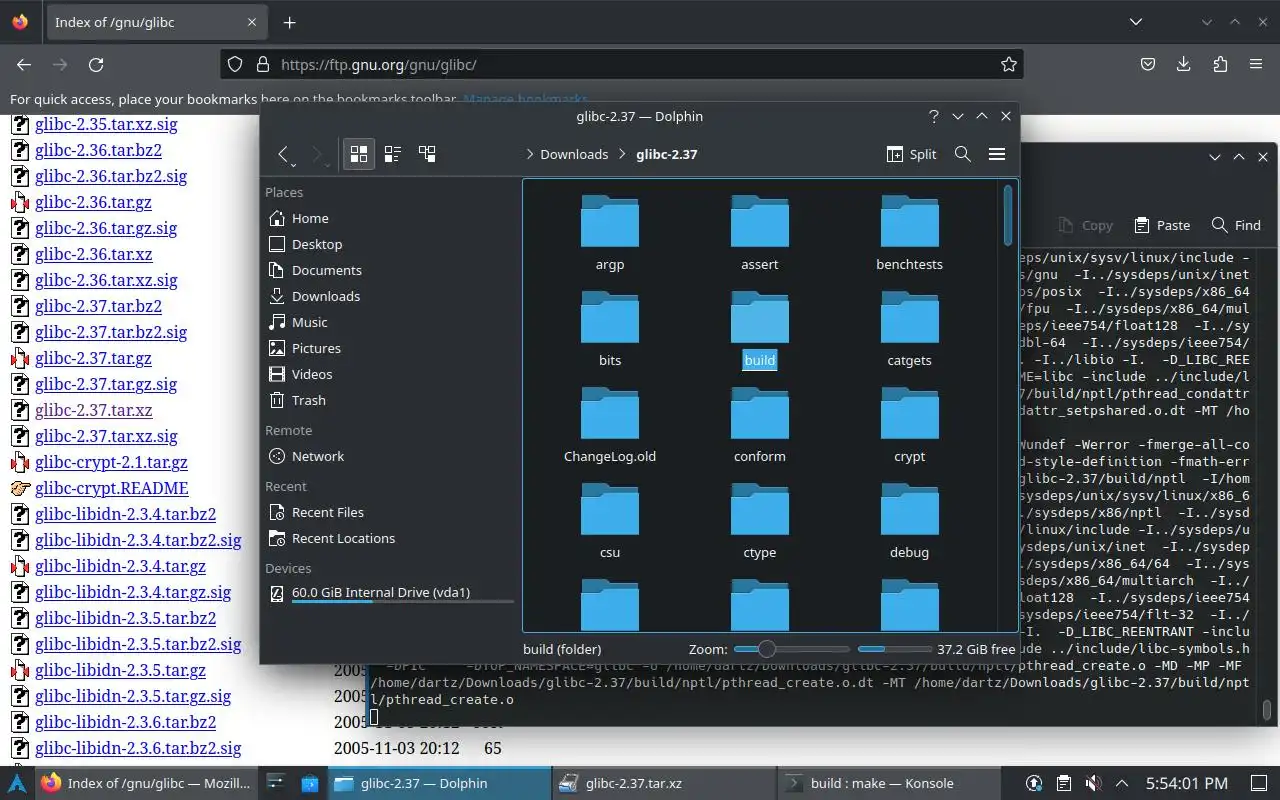Bookmark this page with star icon
This screenshot has height=800, width=1280.
point(1008,64)
